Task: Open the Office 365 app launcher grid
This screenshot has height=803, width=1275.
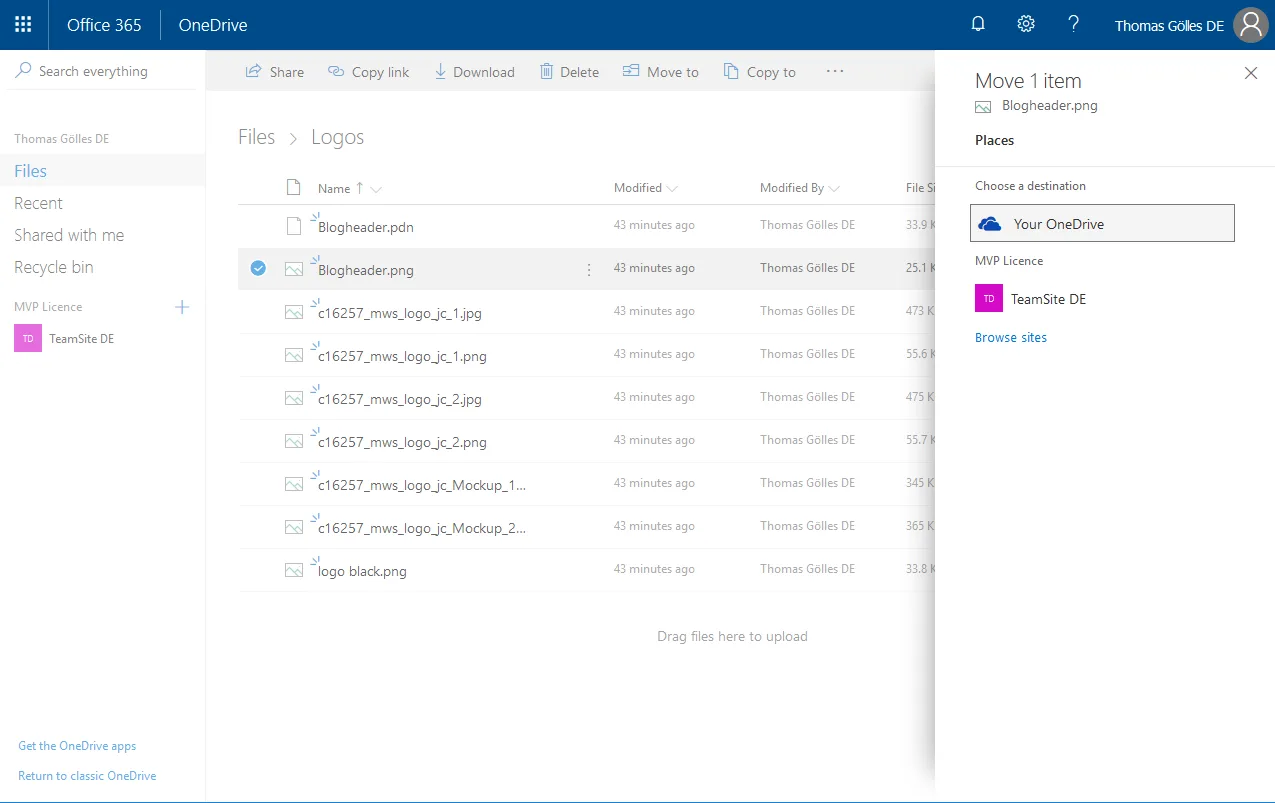Action: click(x=23, y=24)
